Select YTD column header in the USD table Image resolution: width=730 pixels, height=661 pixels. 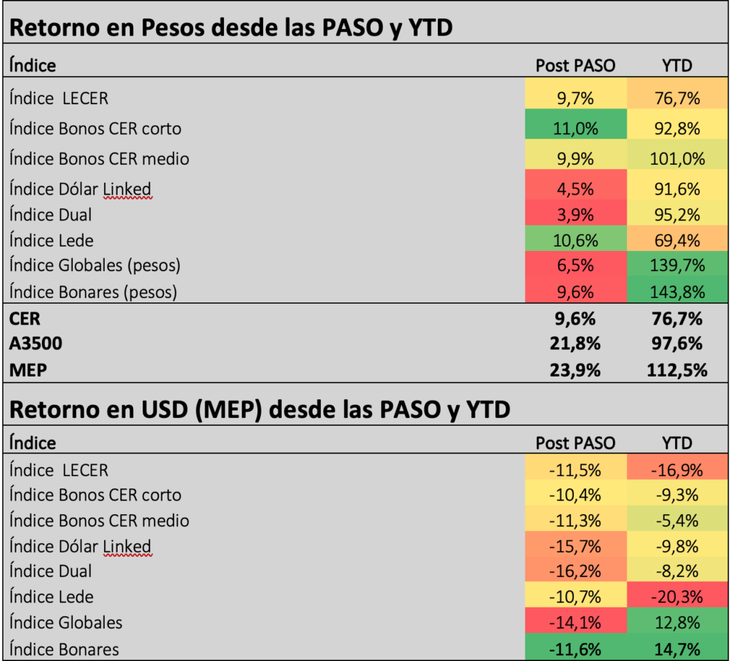[x=677, y=443]
